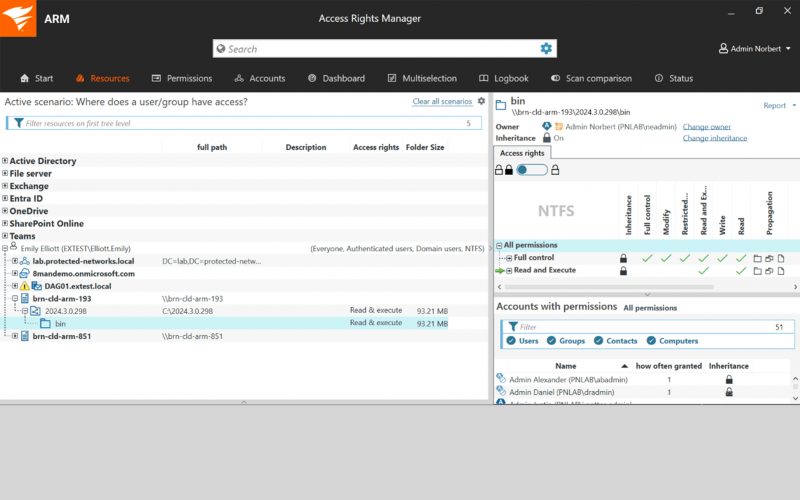Open the Logbook tab
This screenshot has width=800, height=500.
pyautogui.click(x=504, y=78)
